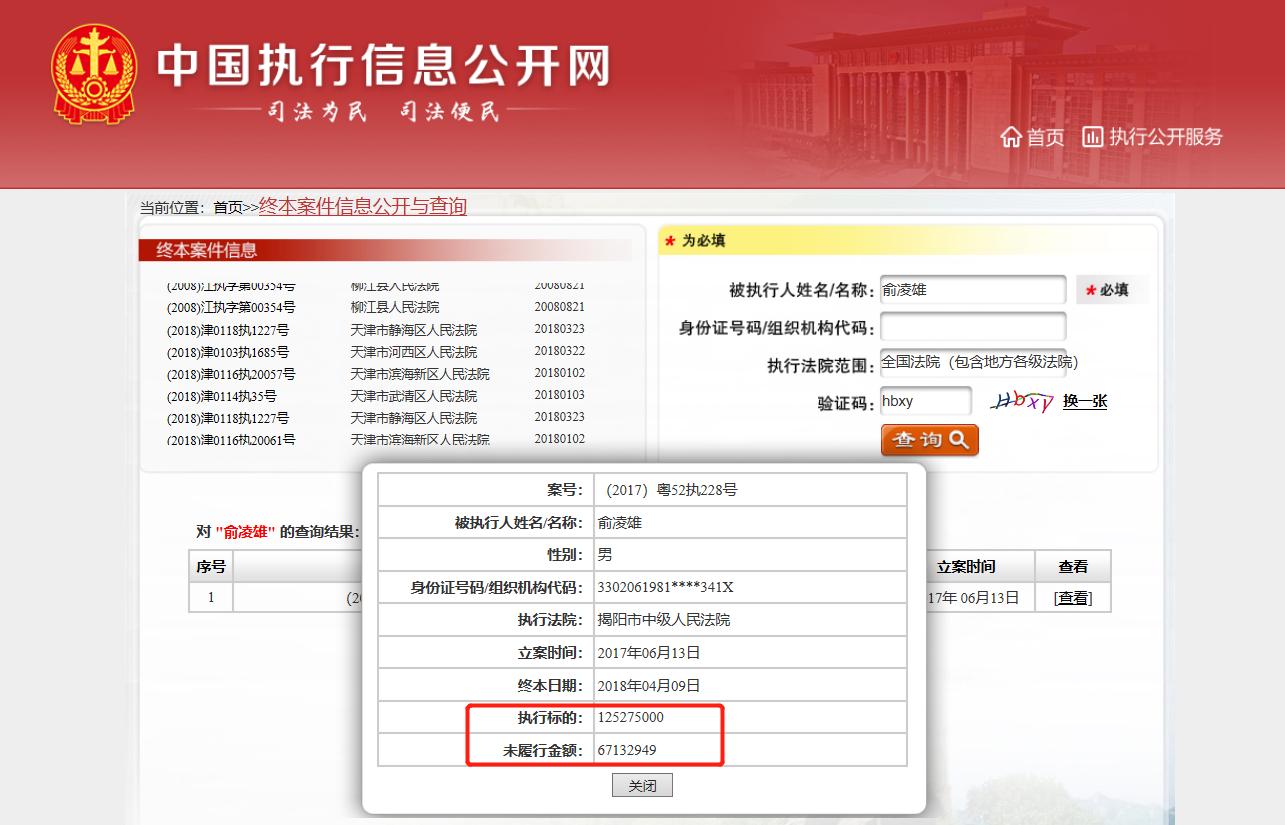
Task: Open the [查看] link in results row
Action: tap(1071, 597)
